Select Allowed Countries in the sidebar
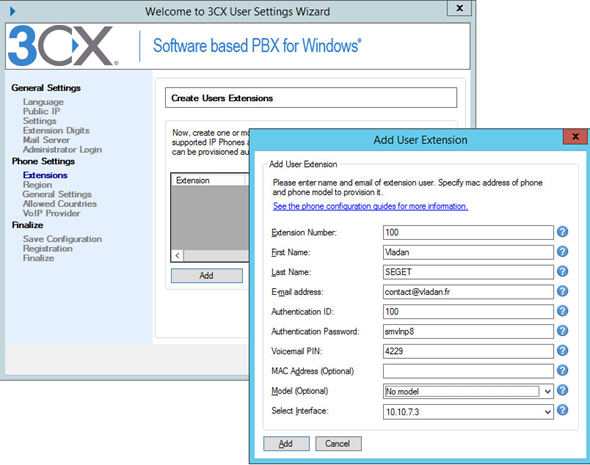 [x=60, y=204]
